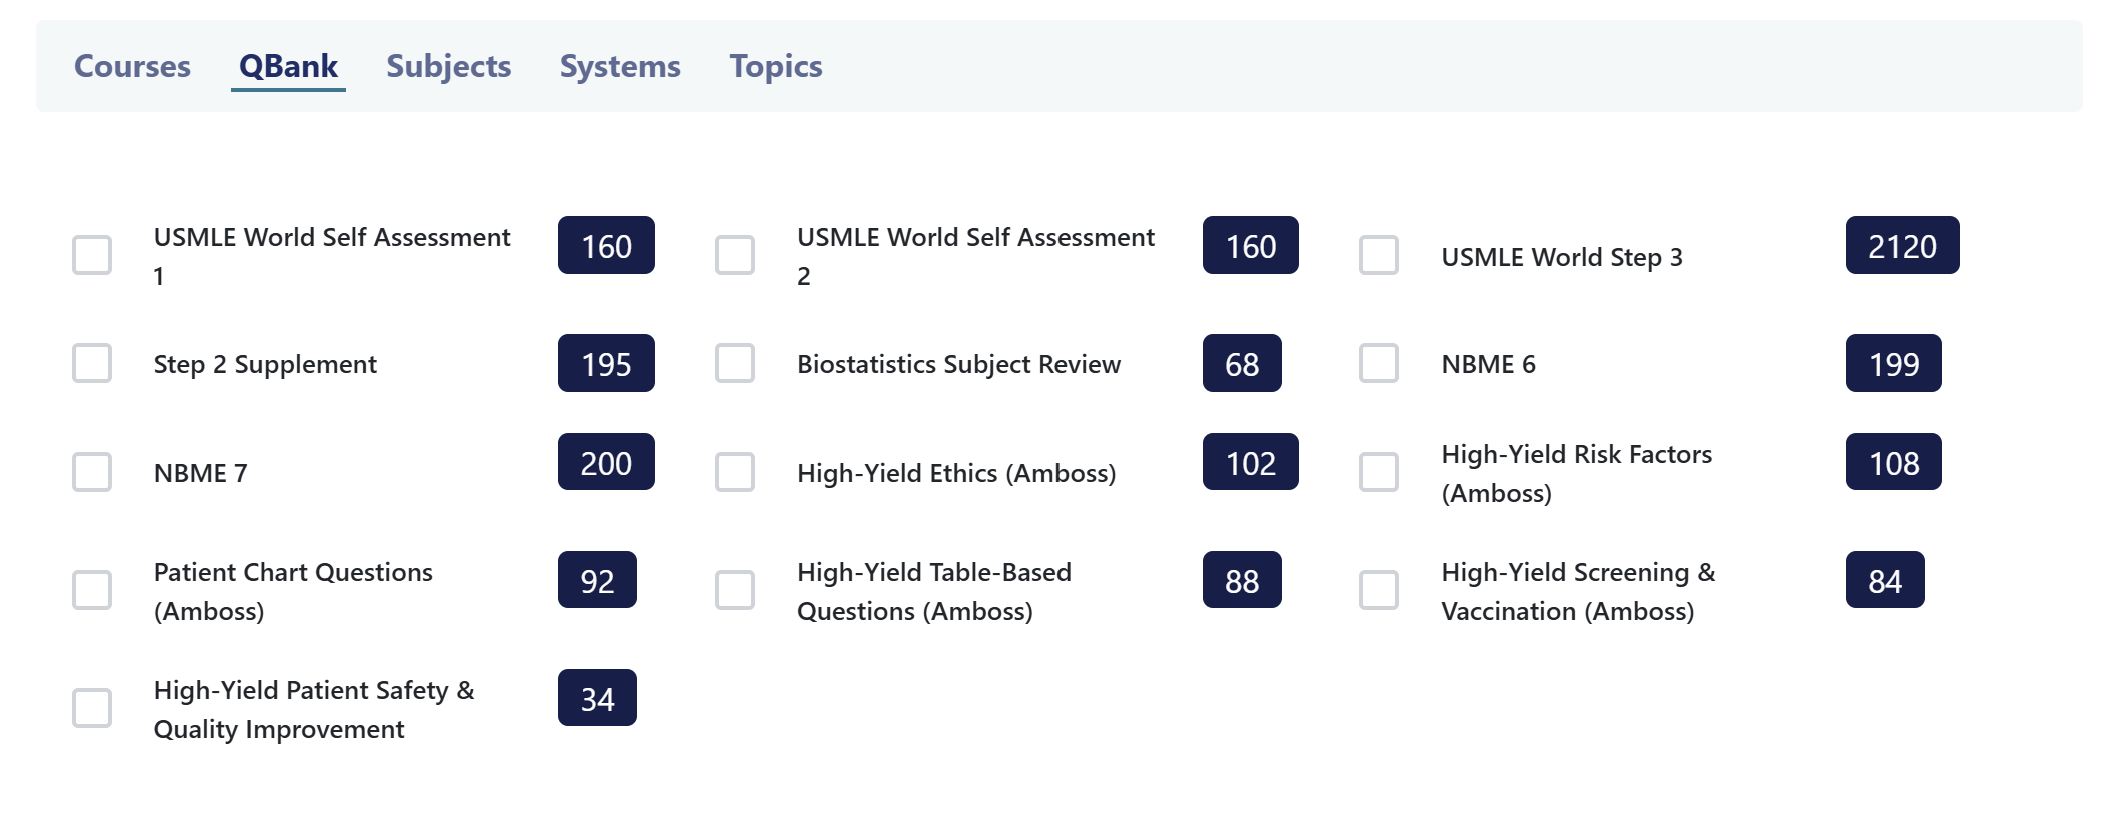Tick High-Yield Patient Safety & Quality checkbox

92,708
